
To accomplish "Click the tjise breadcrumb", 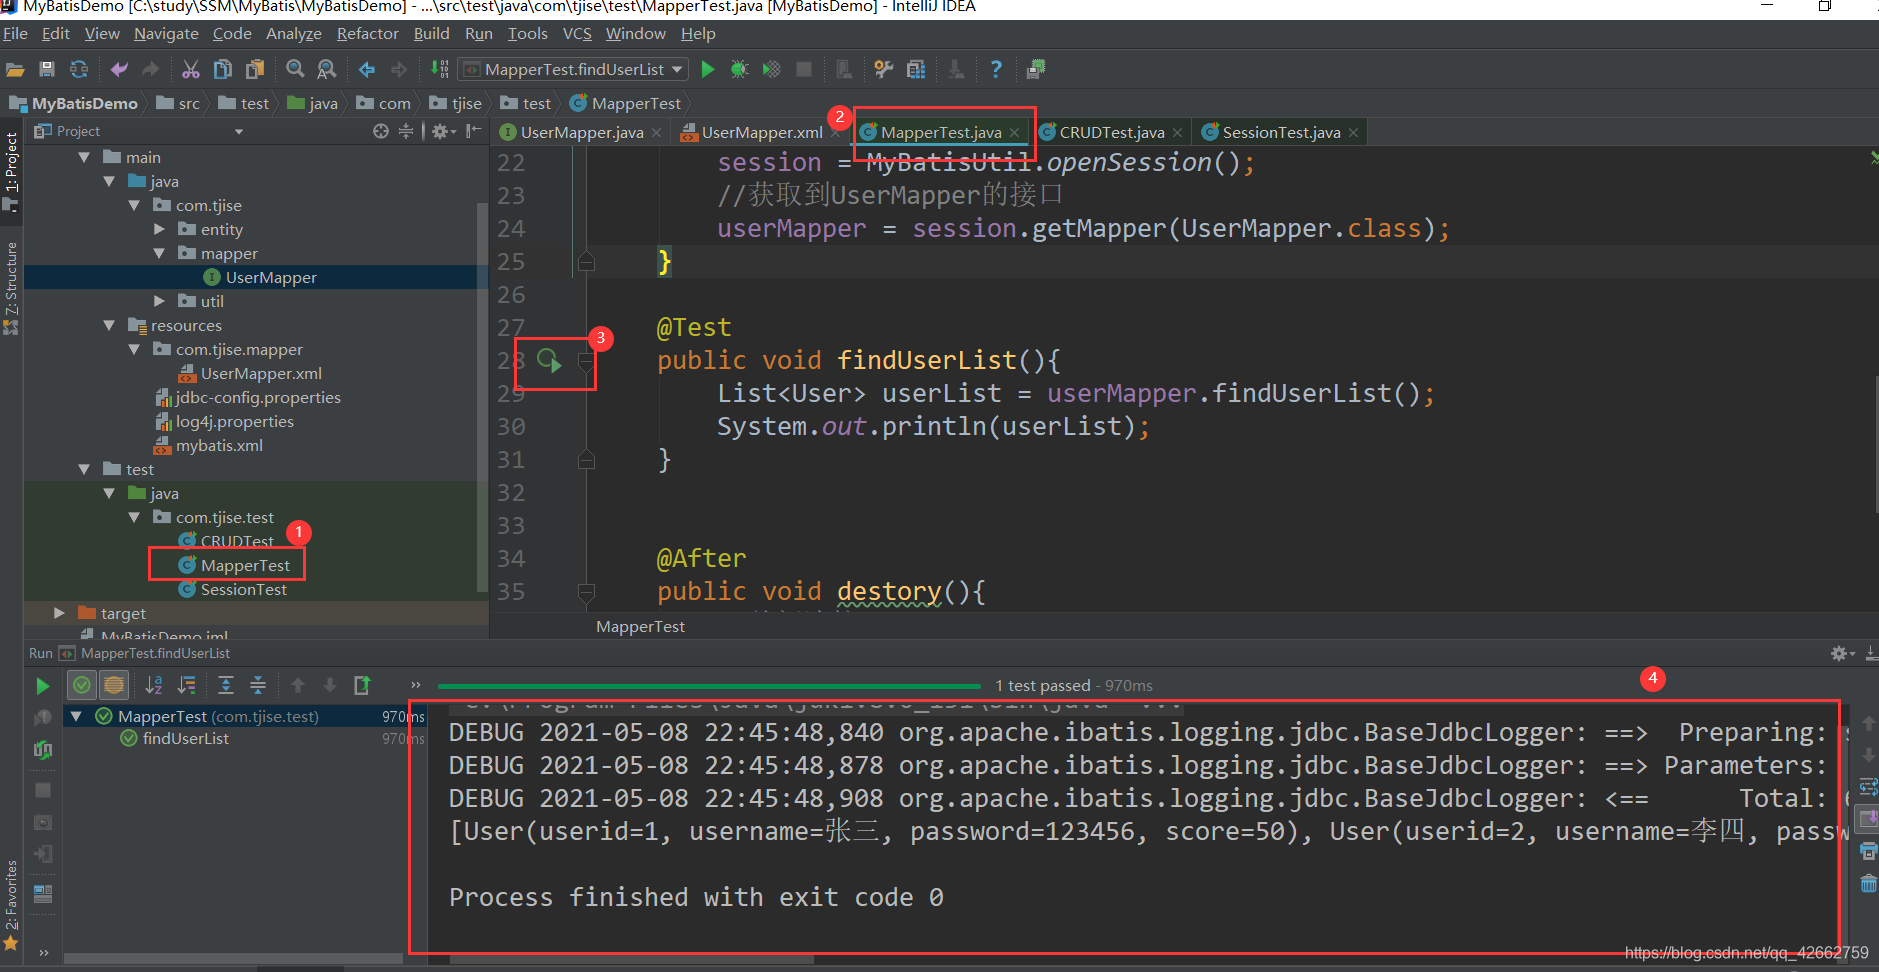I will [x=456, y=103].
